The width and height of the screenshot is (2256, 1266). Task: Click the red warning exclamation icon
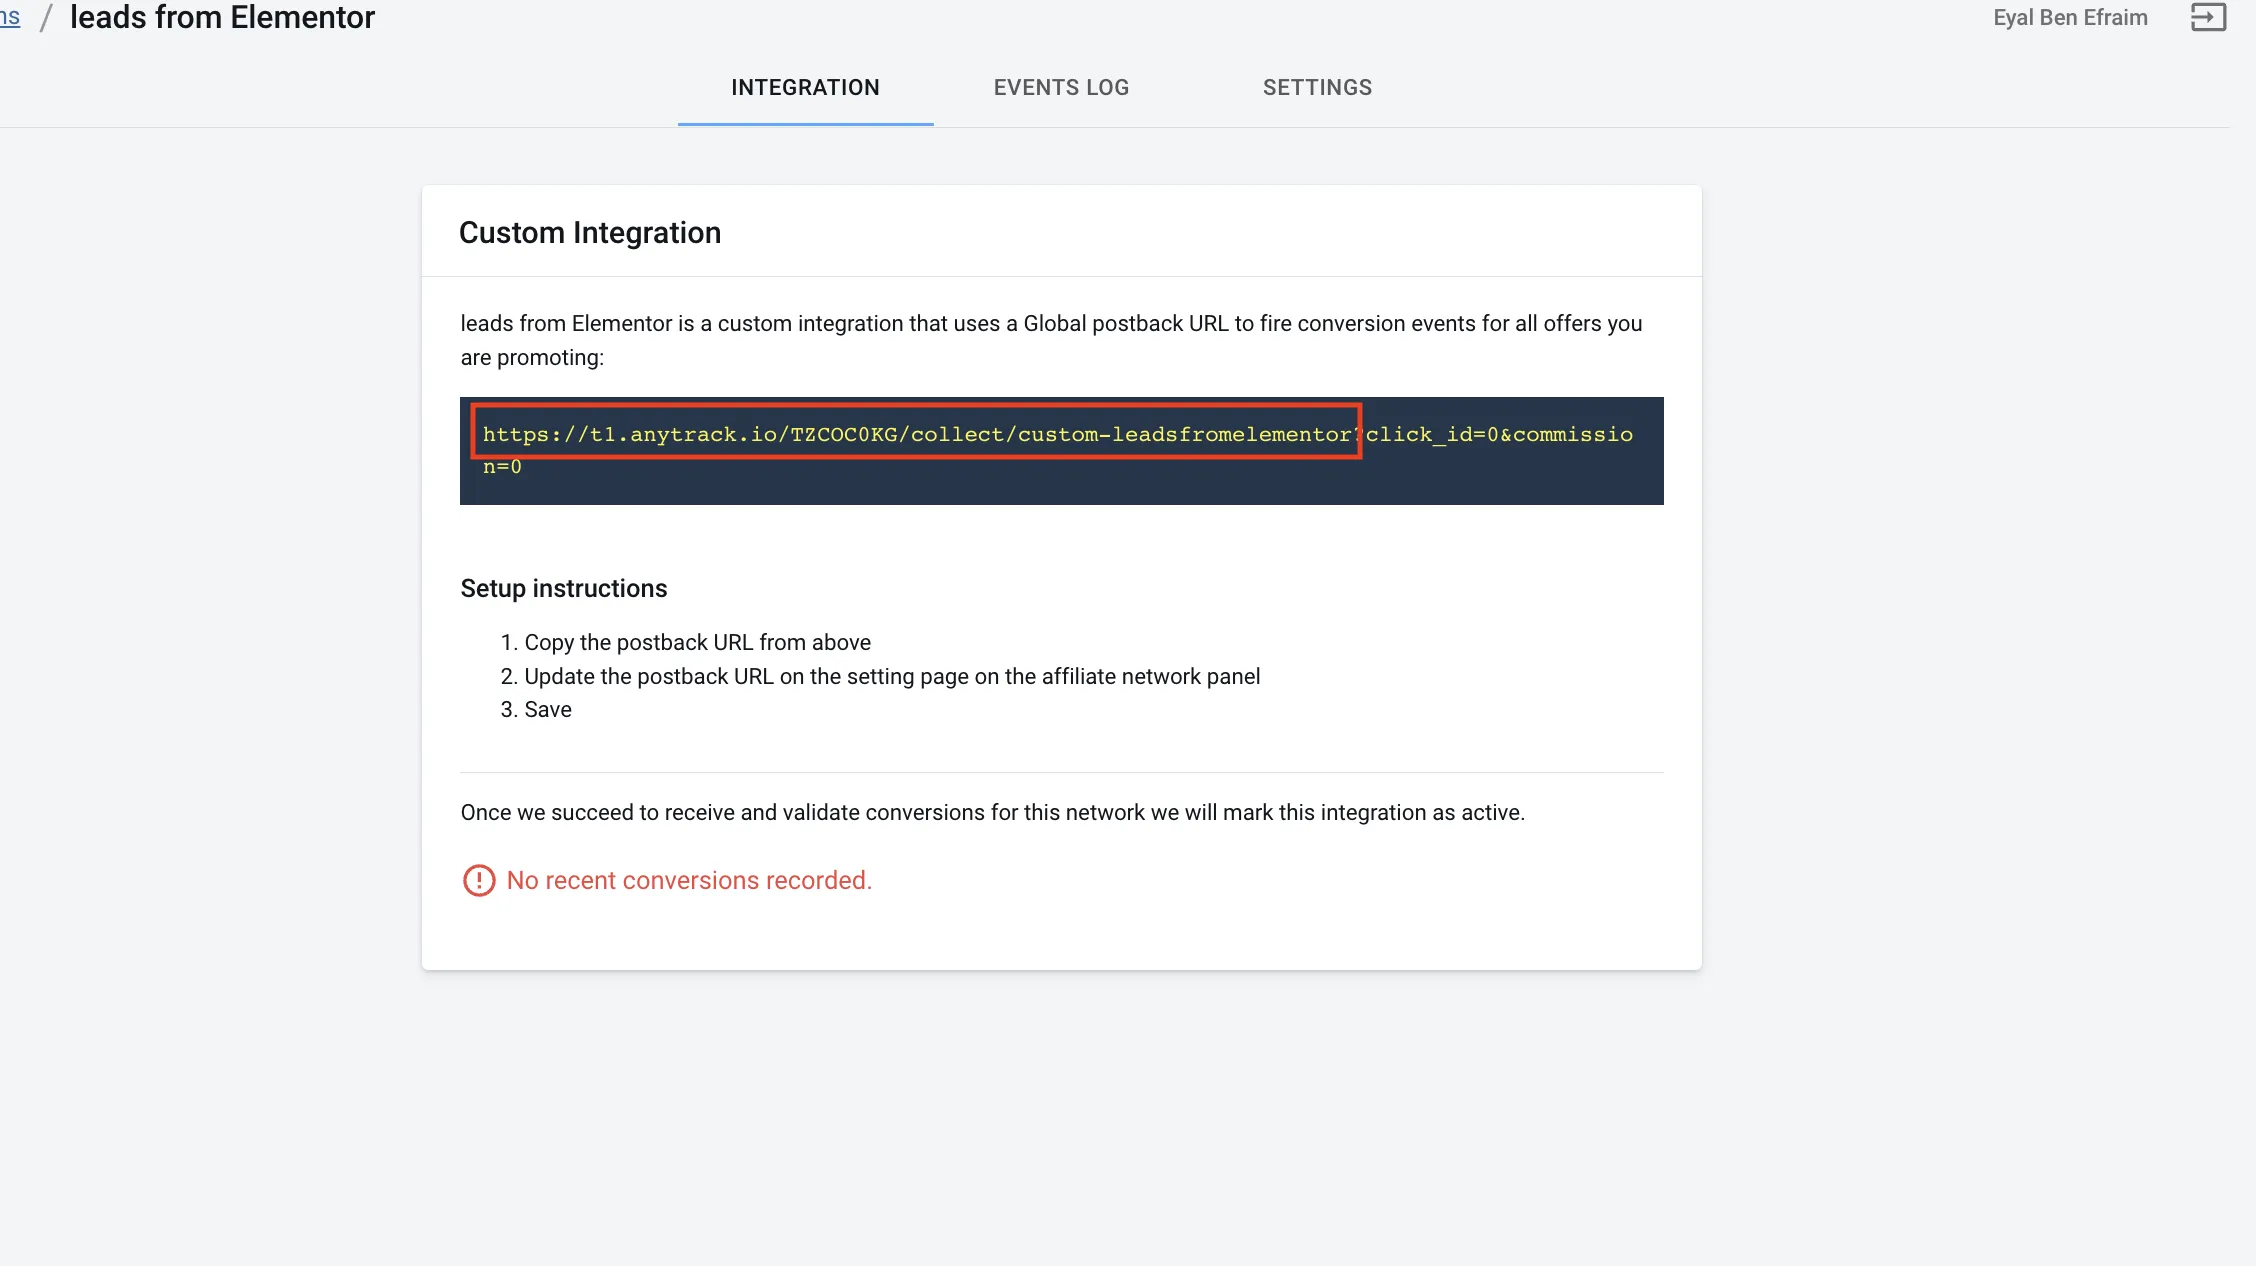(479, 880)
